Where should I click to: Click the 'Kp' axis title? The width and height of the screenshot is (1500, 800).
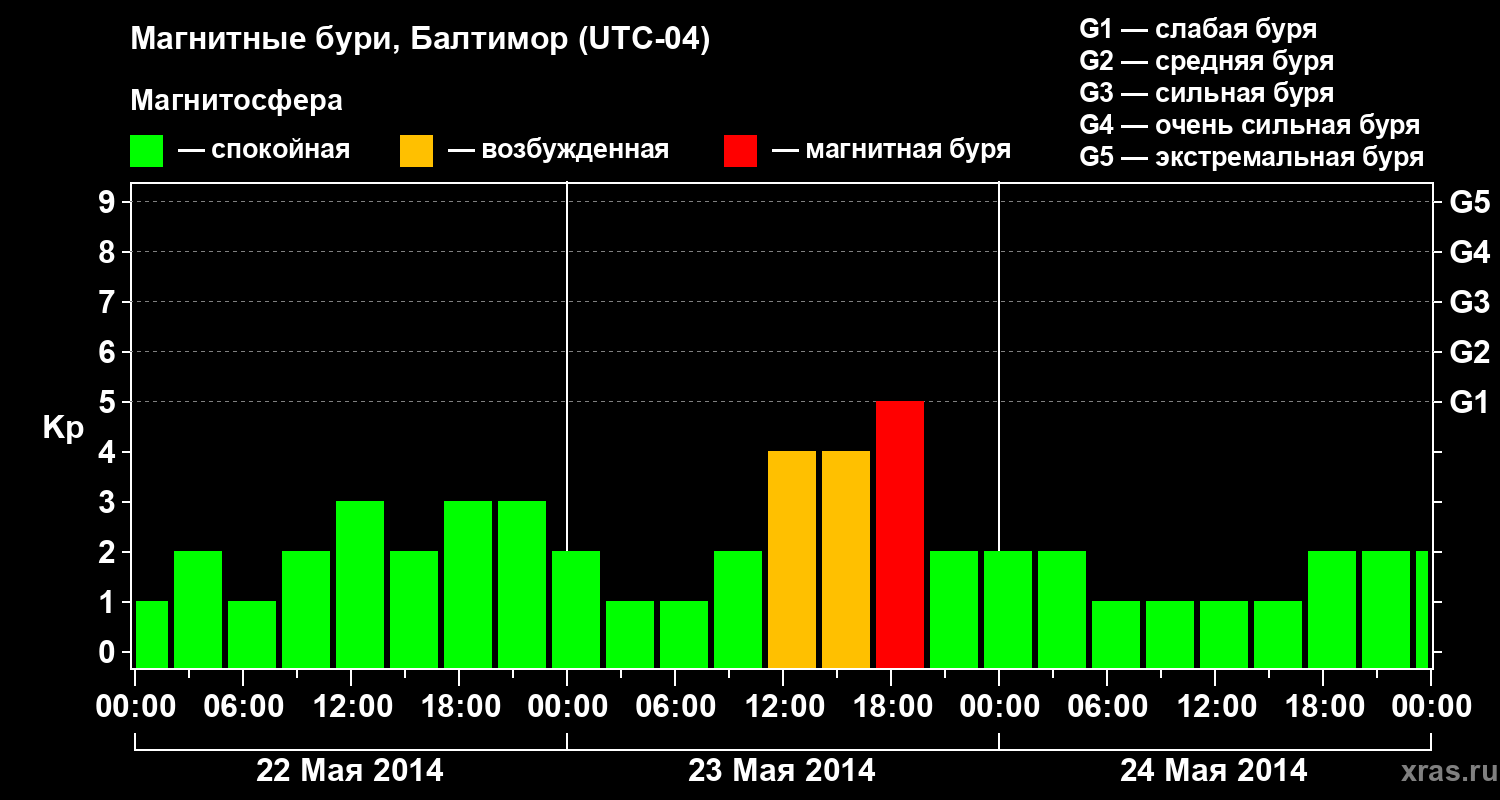tap(63, 428)
